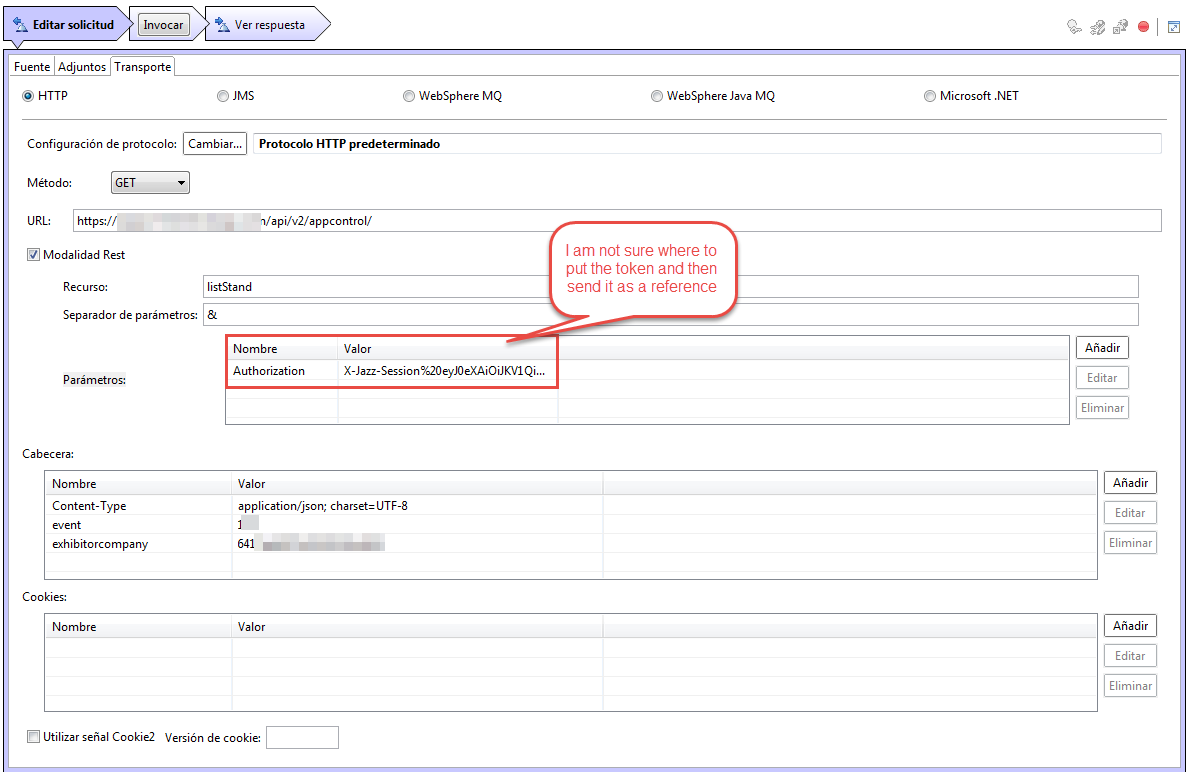Screen dimensions: 1187x772
Task: Click the maximize view icon at top right
Action: click(1174, 26)
